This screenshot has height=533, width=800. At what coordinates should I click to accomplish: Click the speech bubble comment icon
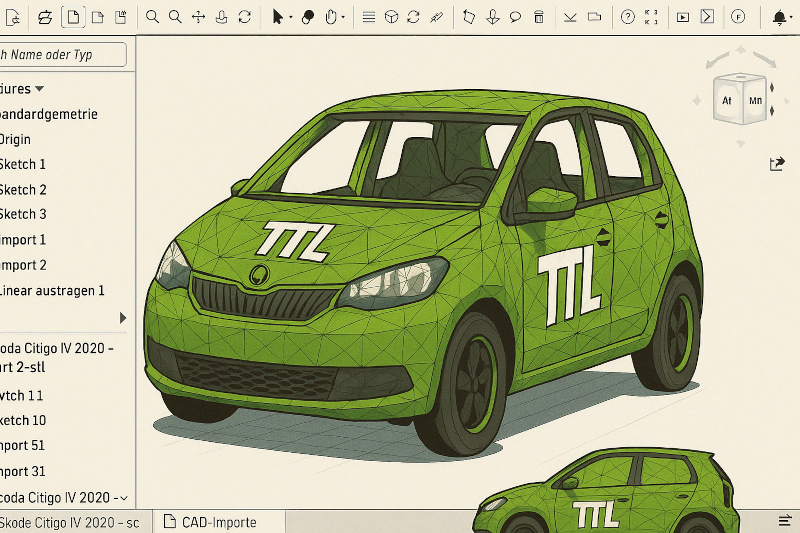(x=516, y=17)
